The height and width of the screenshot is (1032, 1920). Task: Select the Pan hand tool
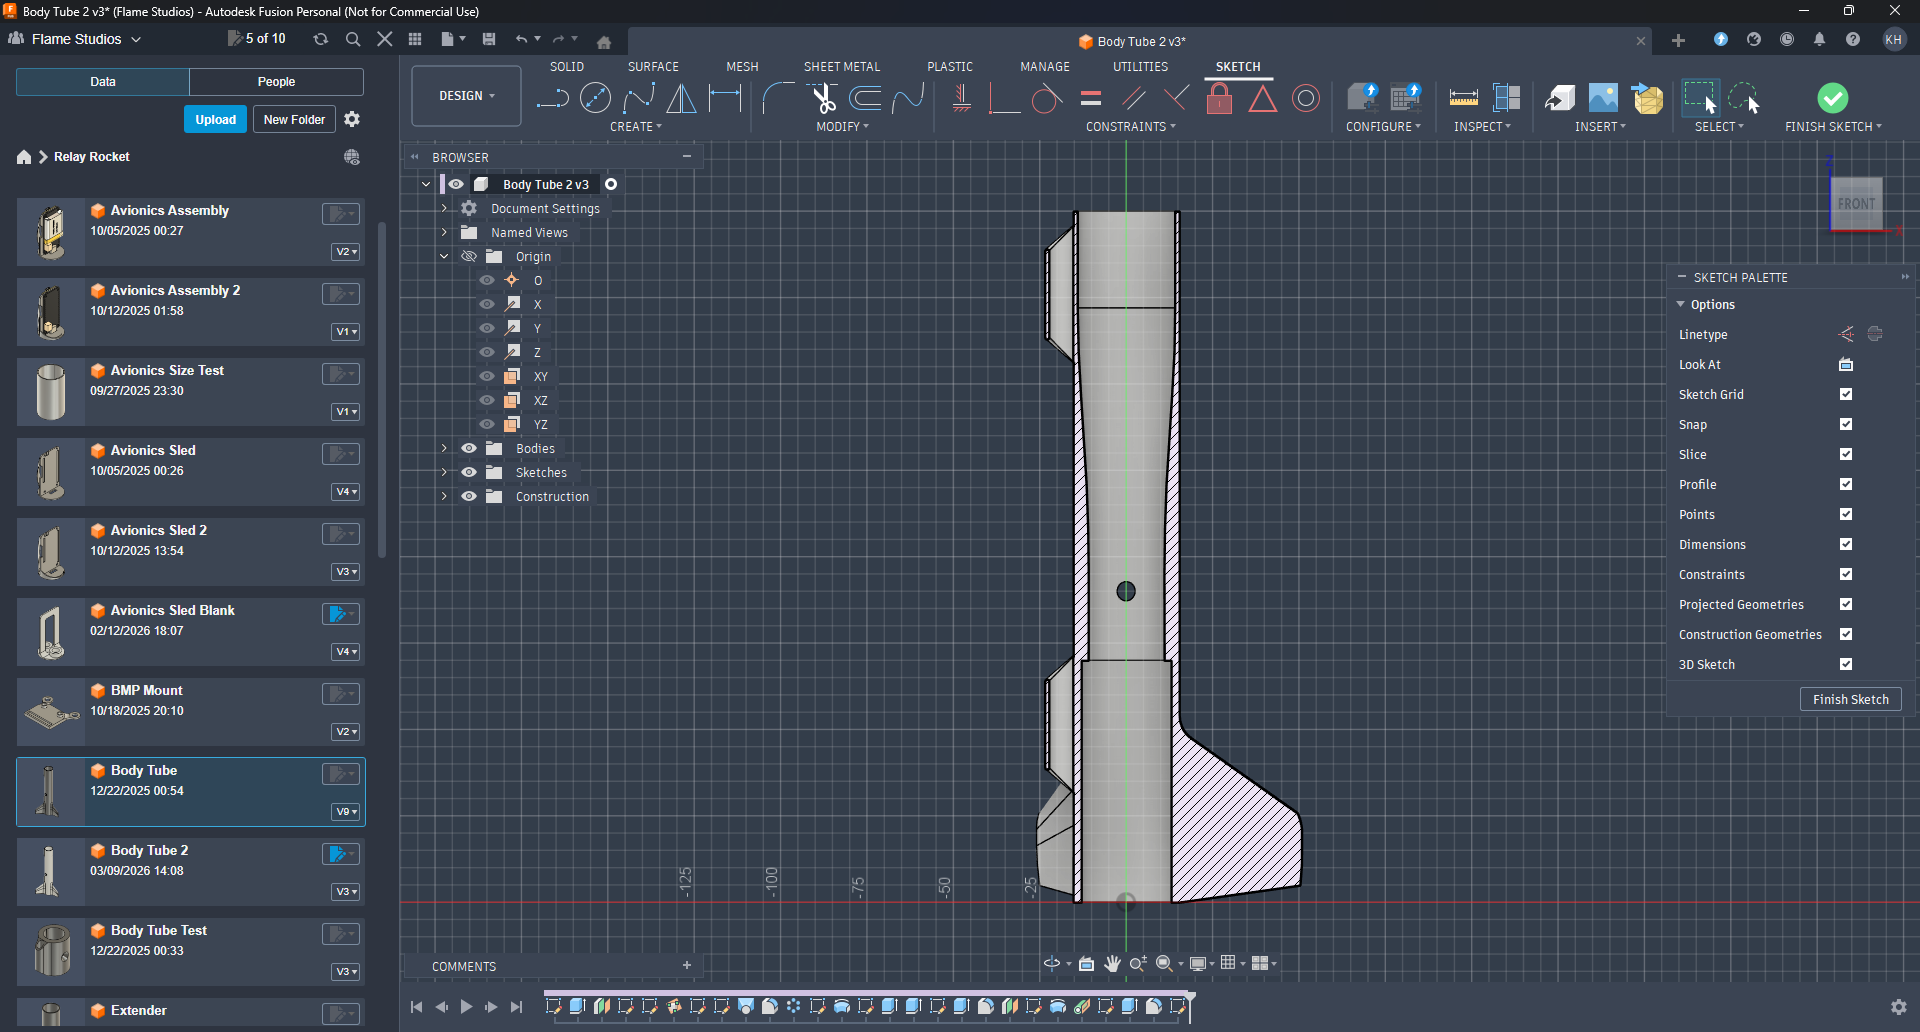coord(1112,964)
